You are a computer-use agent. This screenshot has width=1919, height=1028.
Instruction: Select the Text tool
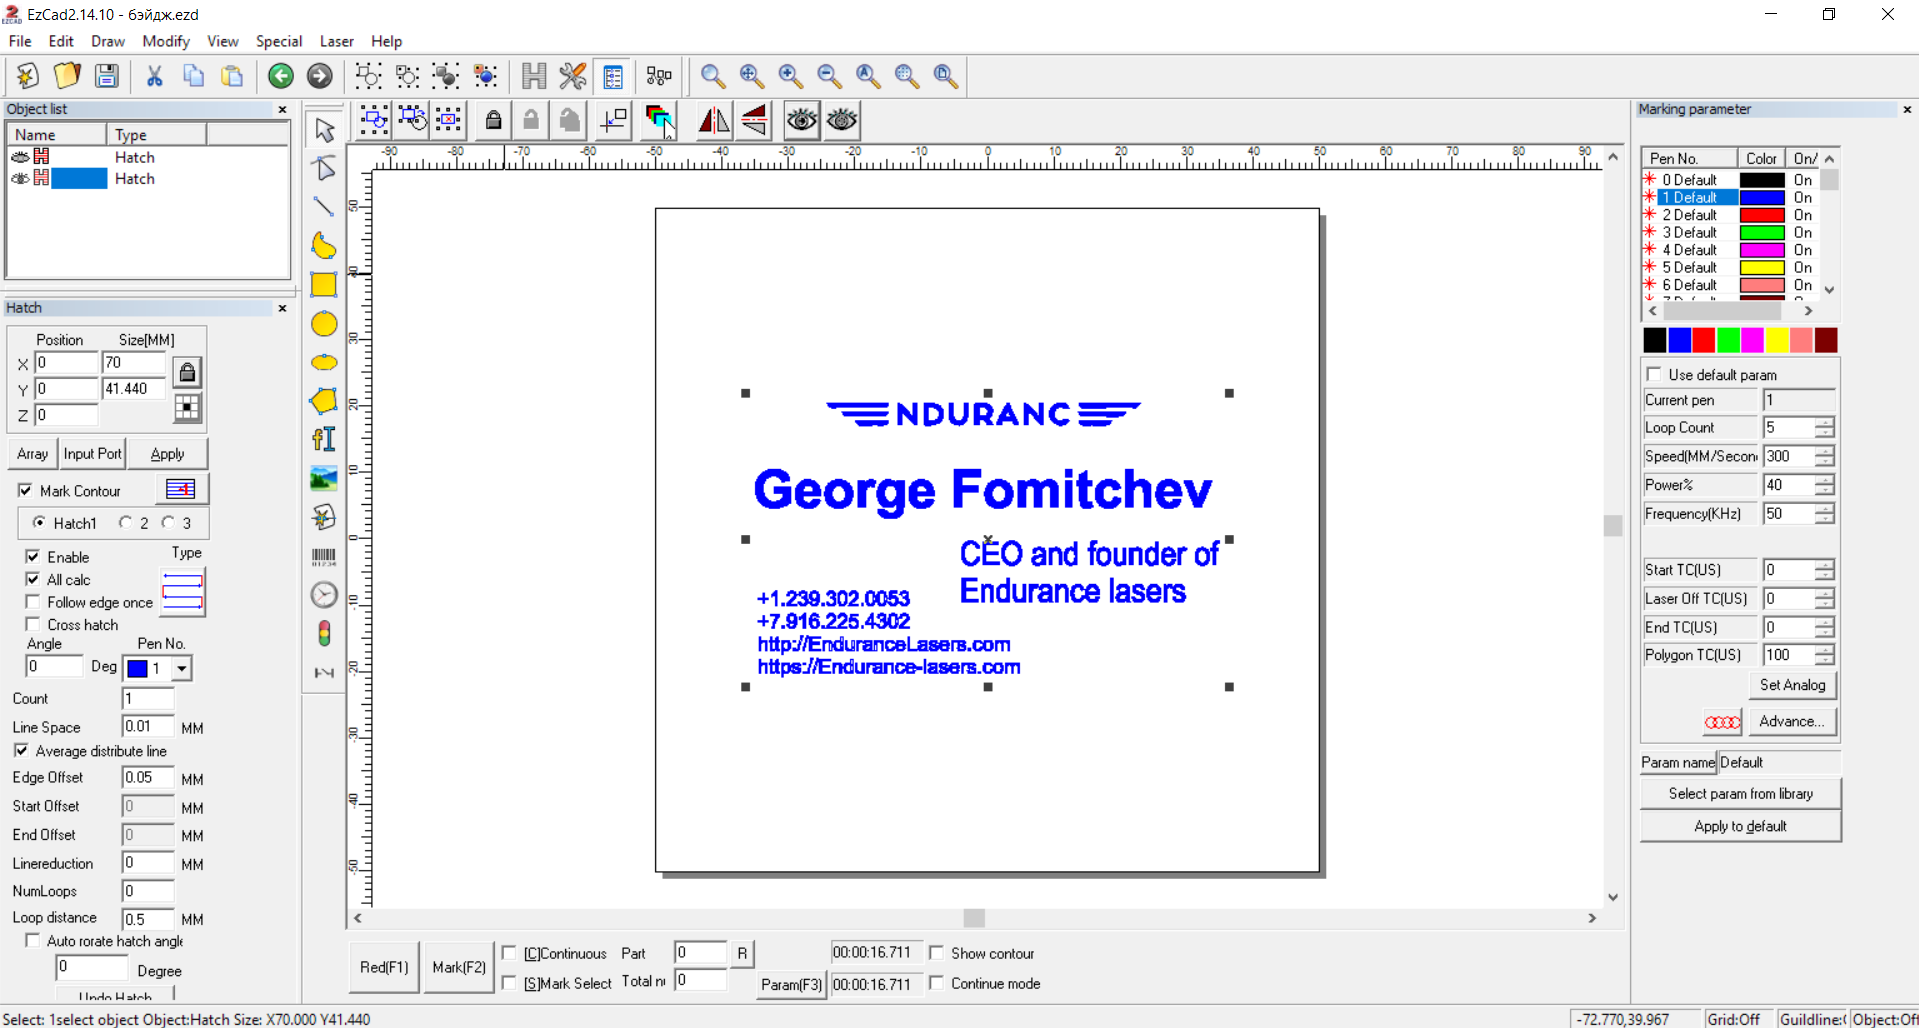324,439
